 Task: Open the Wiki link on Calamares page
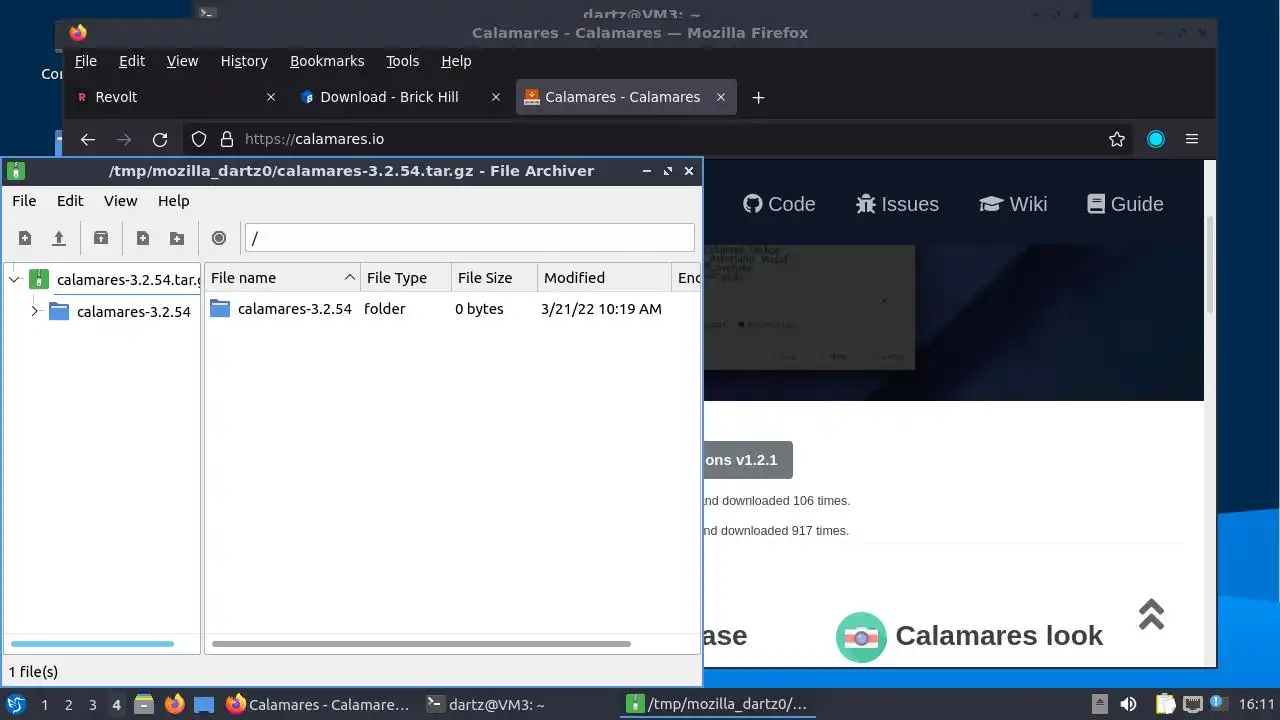pos(1013,204)
